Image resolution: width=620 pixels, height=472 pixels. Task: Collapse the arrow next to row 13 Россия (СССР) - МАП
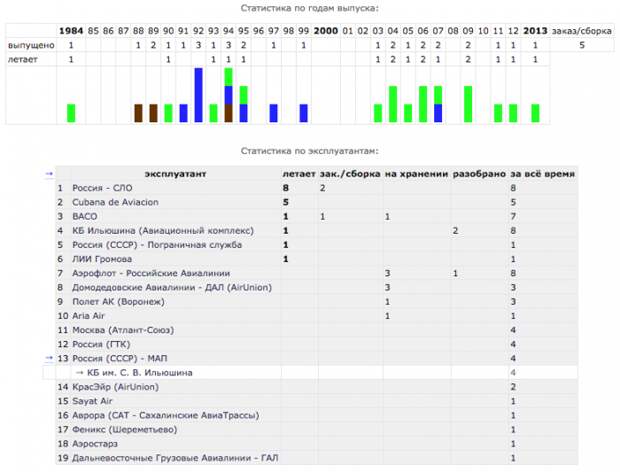pos(49,358)
